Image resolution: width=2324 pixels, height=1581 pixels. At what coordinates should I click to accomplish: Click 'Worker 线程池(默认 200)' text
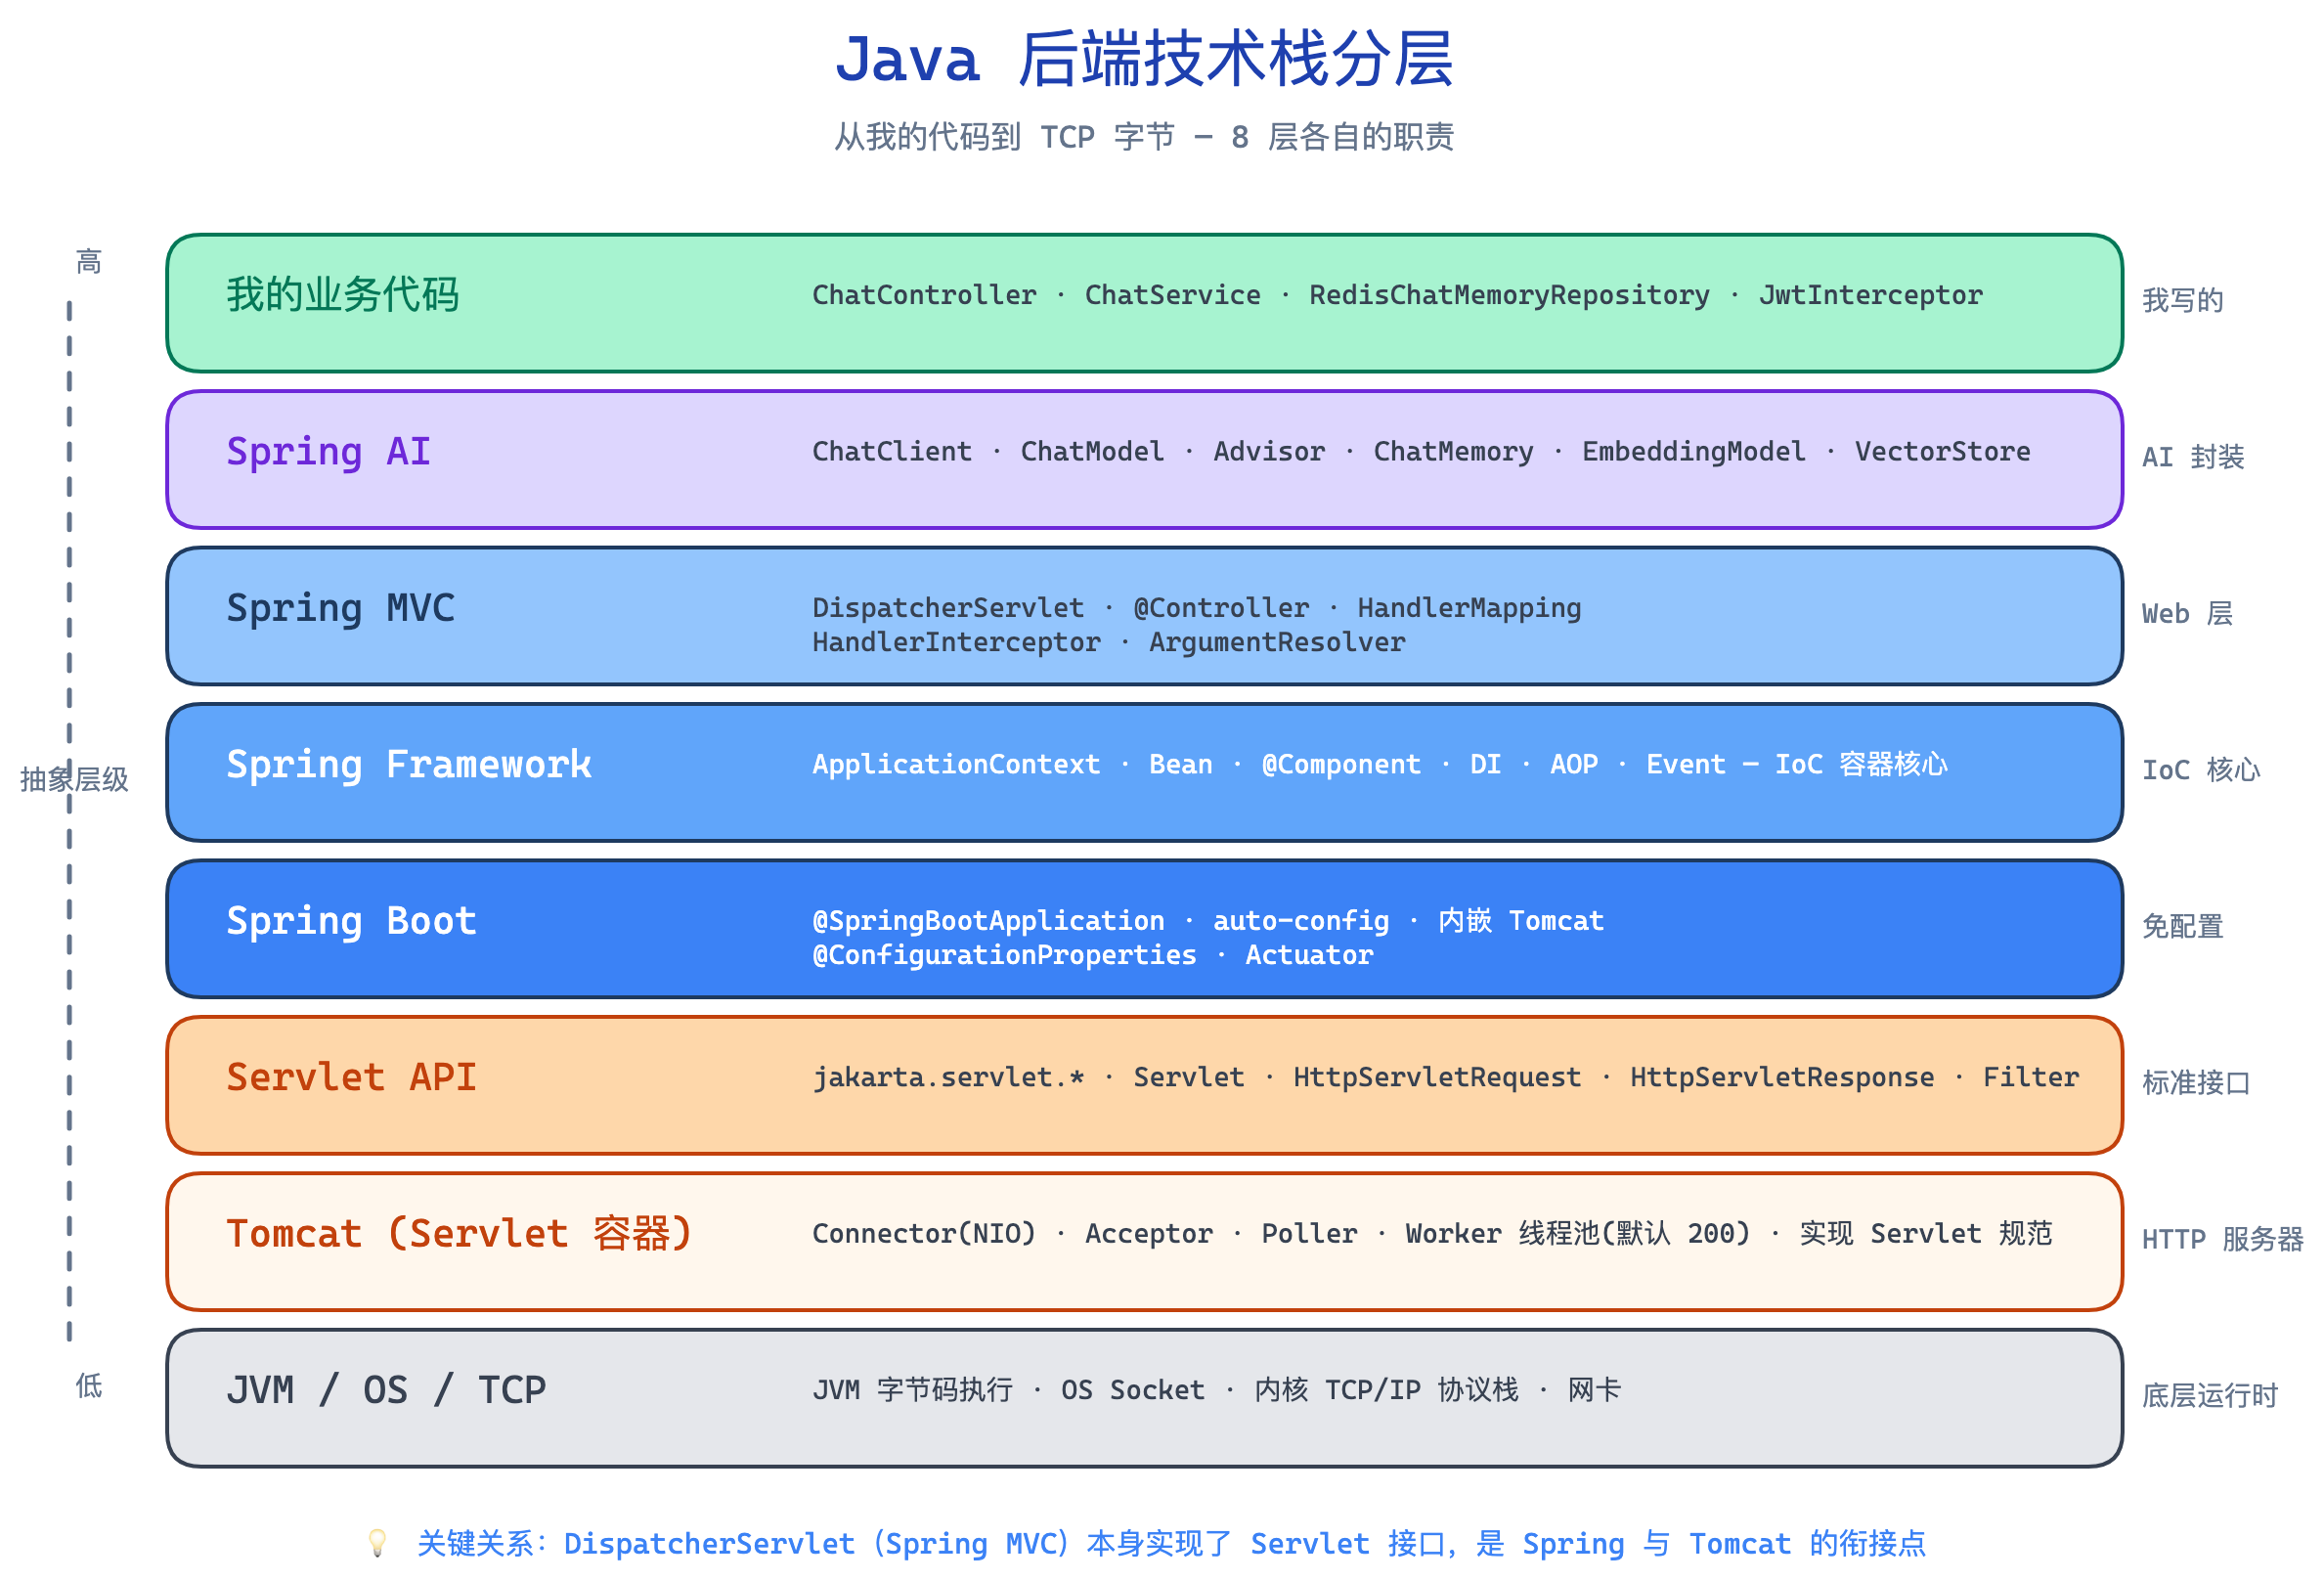[1578, 1234]
